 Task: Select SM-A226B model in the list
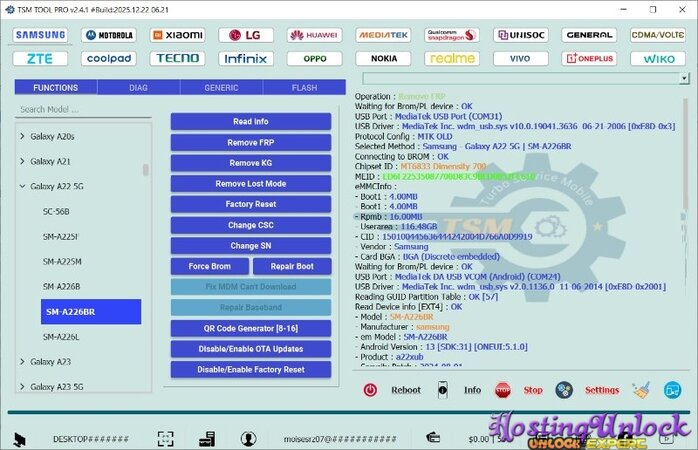(62, 286)
